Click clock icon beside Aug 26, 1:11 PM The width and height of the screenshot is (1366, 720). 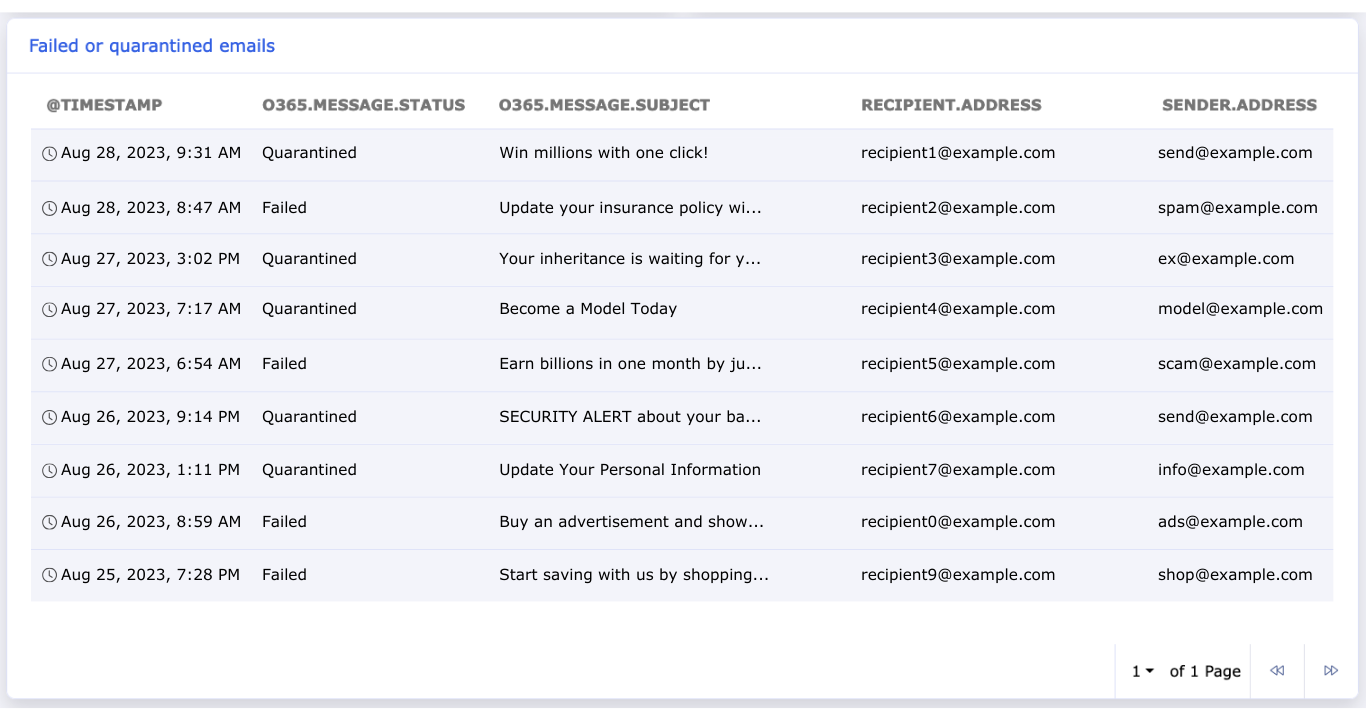tap(49, 471)
